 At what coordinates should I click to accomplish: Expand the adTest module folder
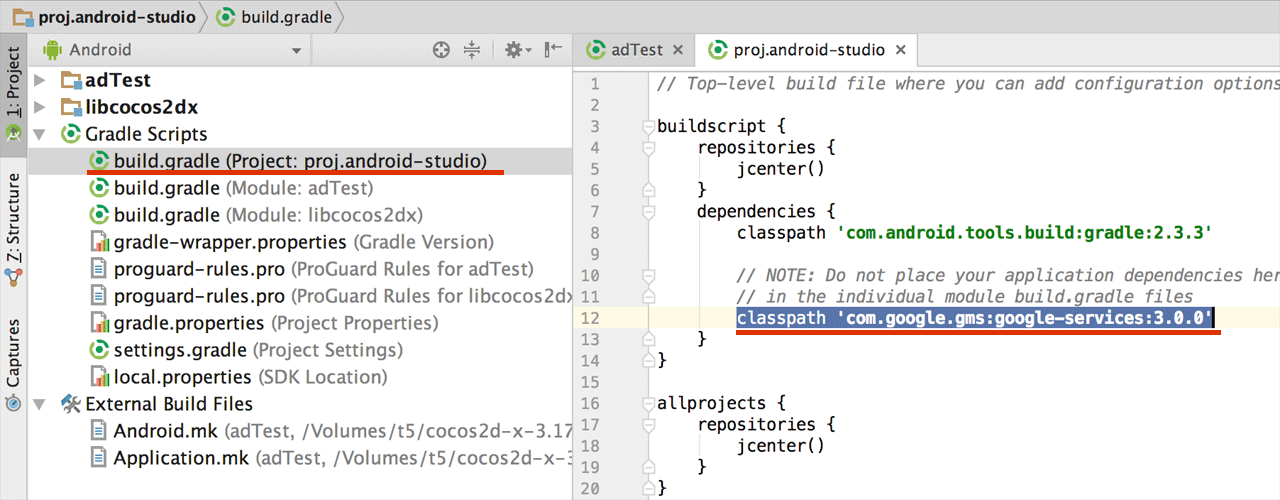click(x=40, y=80)
